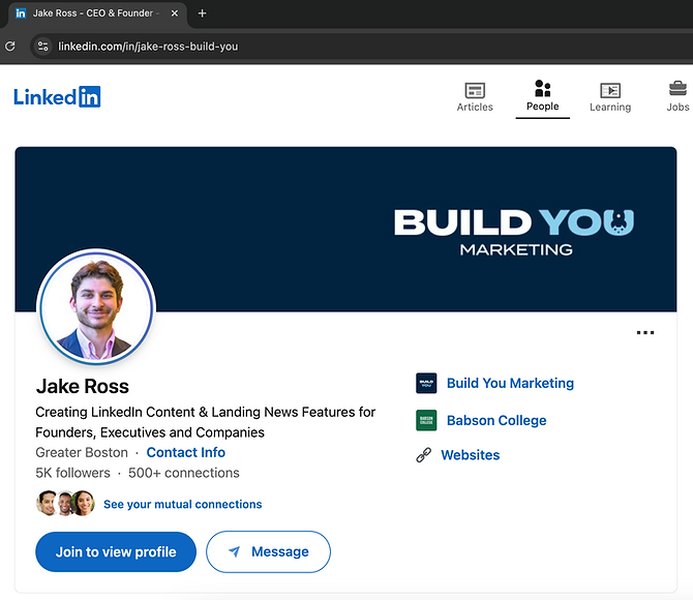Screen dimensions: 693x600
Task: Click the Build You Marketing banner image
Action: pyautogui.click(x=346, y=229)
